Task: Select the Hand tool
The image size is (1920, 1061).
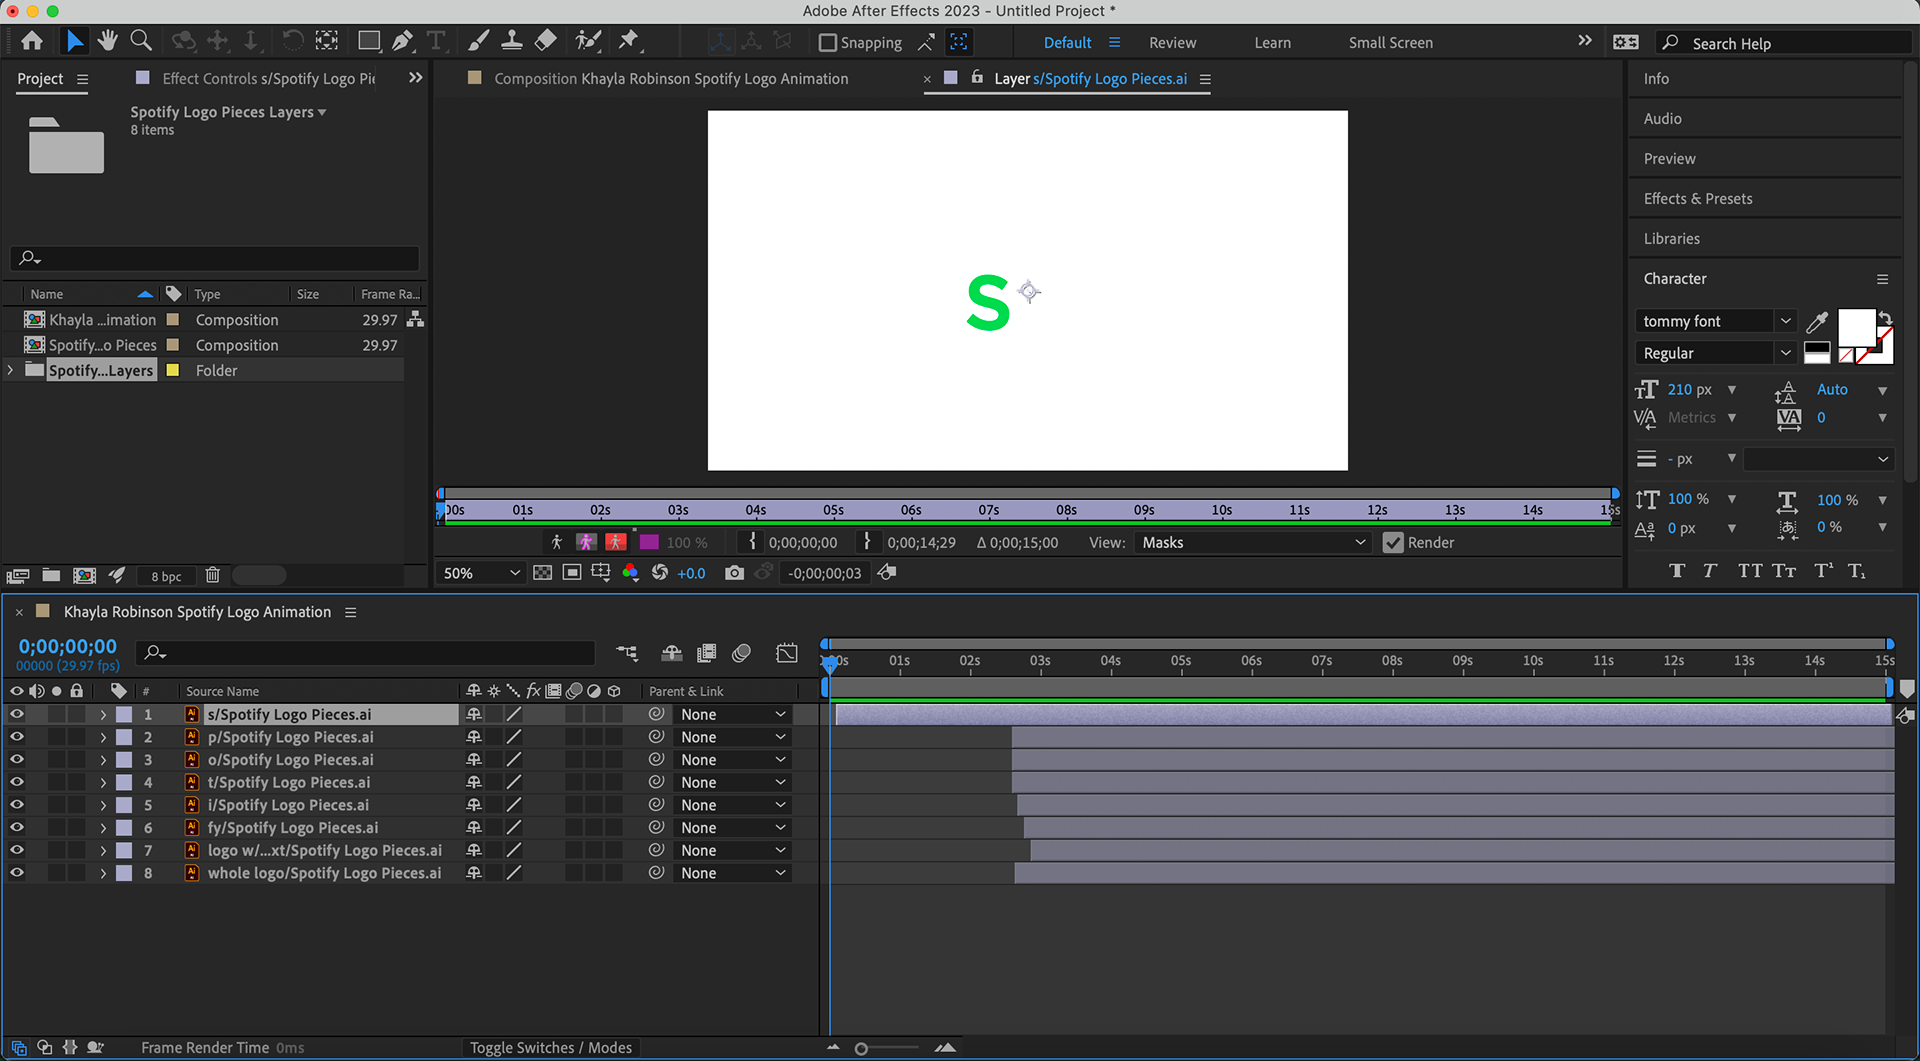Action: click(107, 41)
